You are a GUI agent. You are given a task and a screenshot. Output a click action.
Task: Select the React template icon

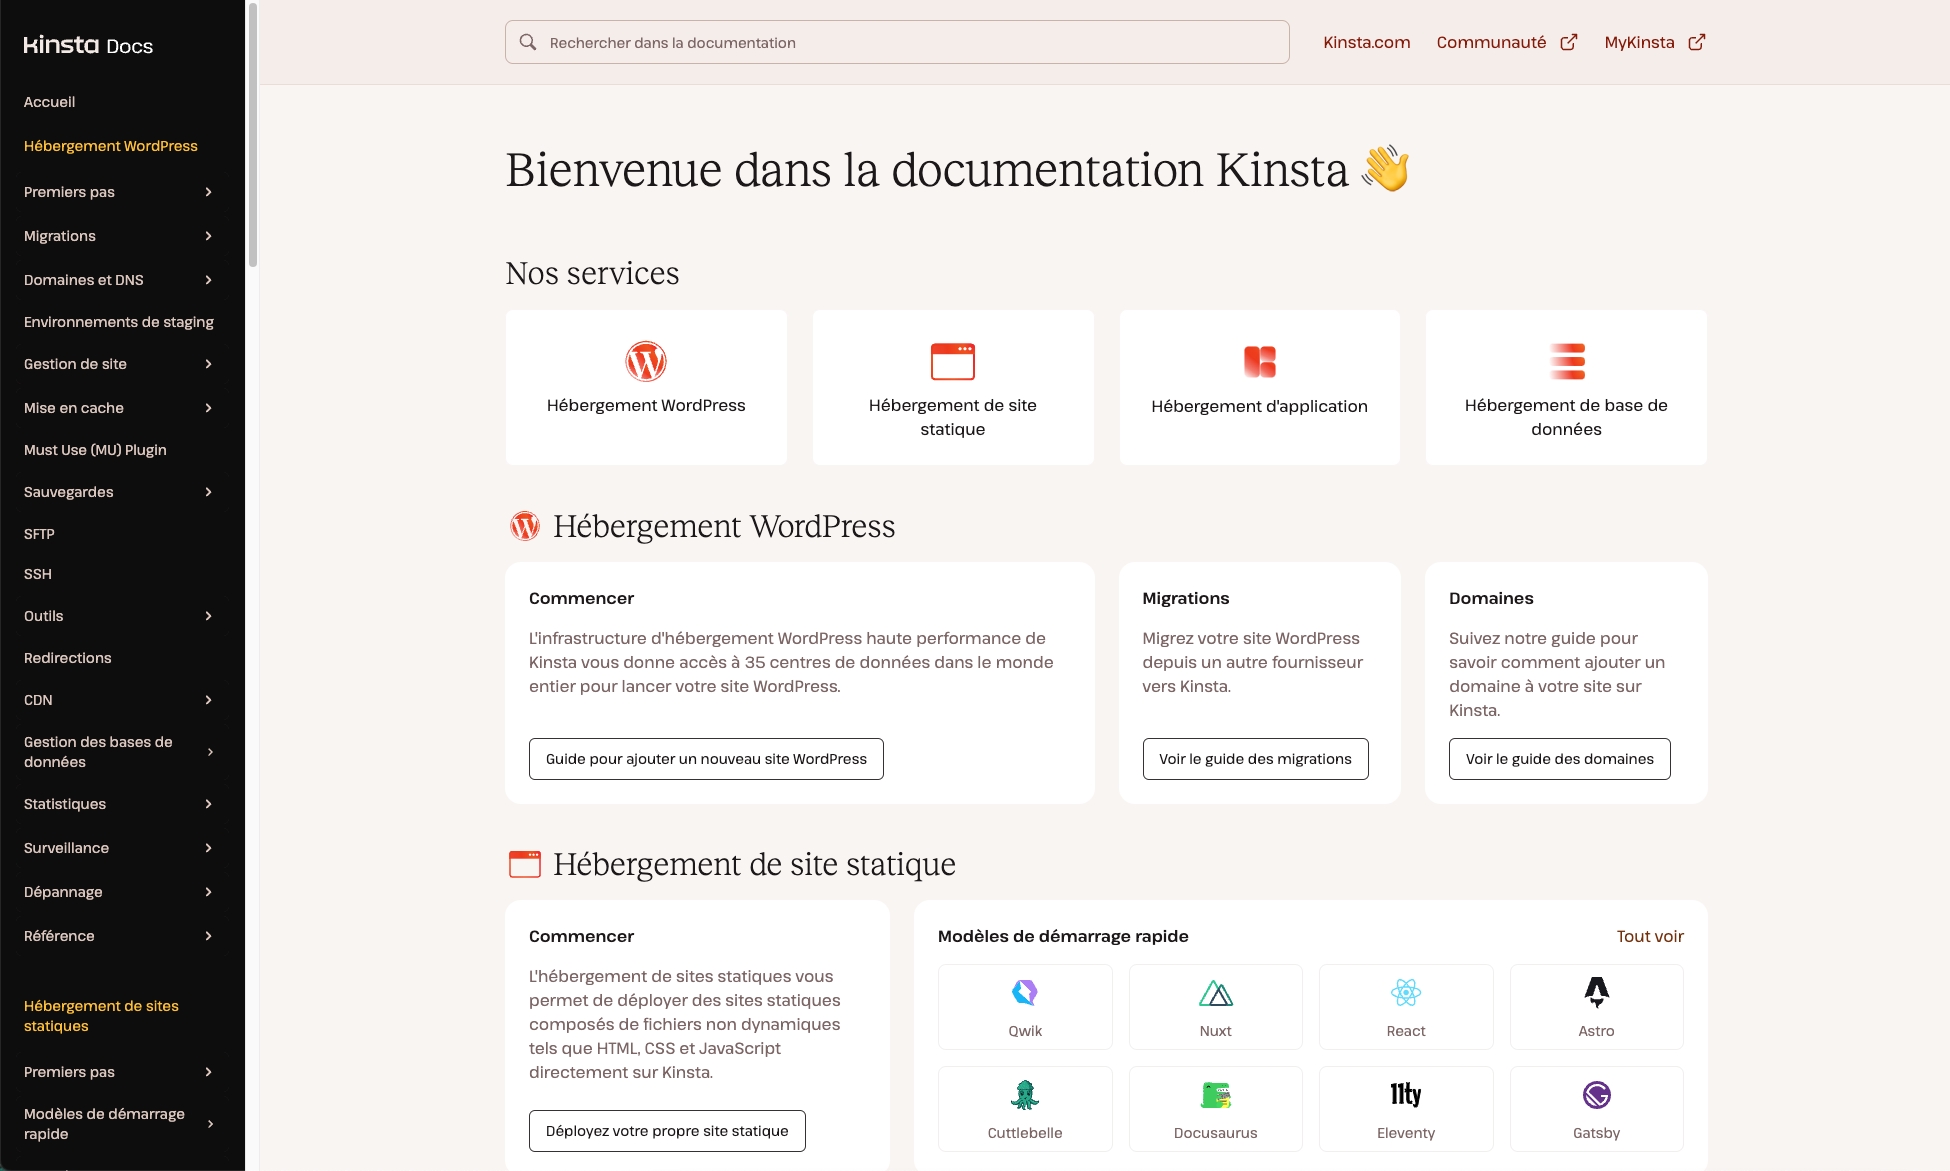1405,992
